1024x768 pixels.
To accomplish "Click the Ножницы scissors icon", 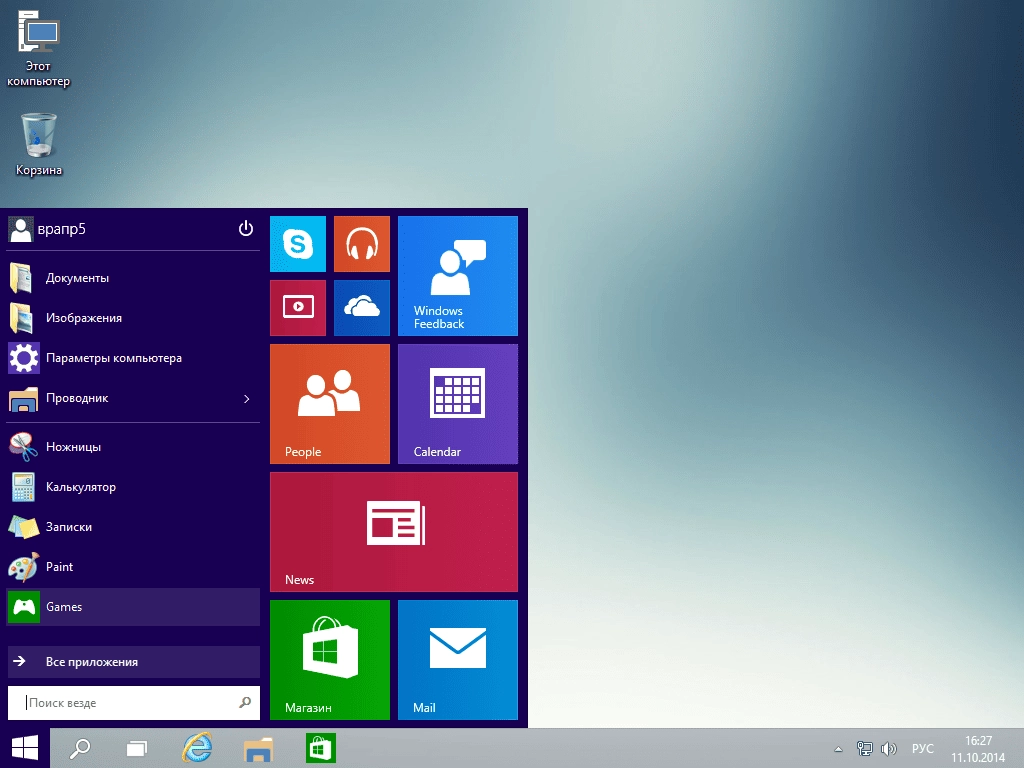I will pos(24,447).
